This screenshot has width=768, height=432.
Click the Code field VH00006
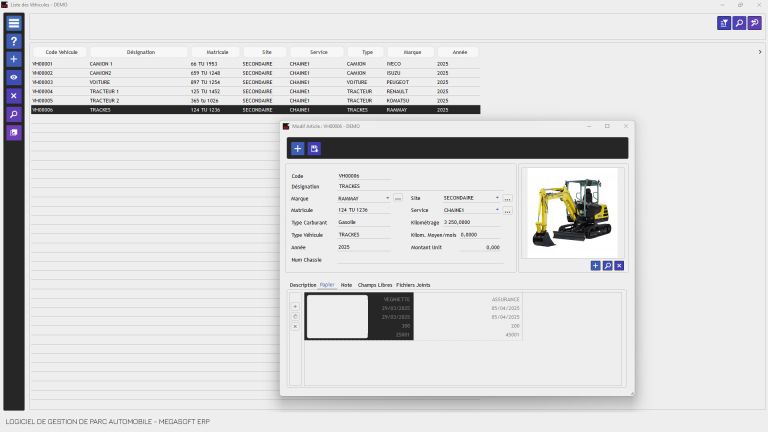[x=364, y=176]
